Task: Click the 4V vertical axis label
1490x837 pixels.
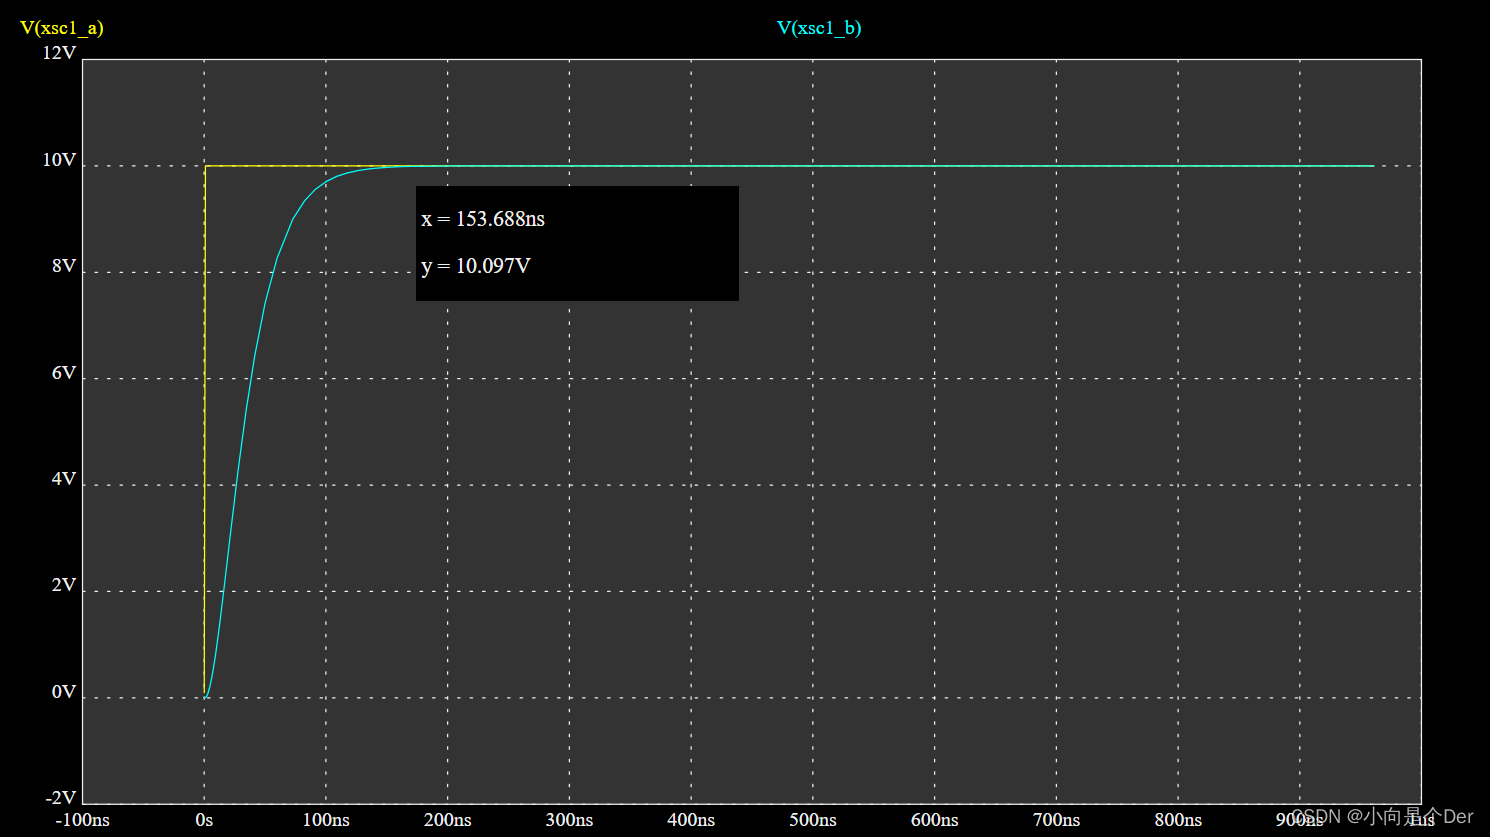Action: tap(64, 479)
